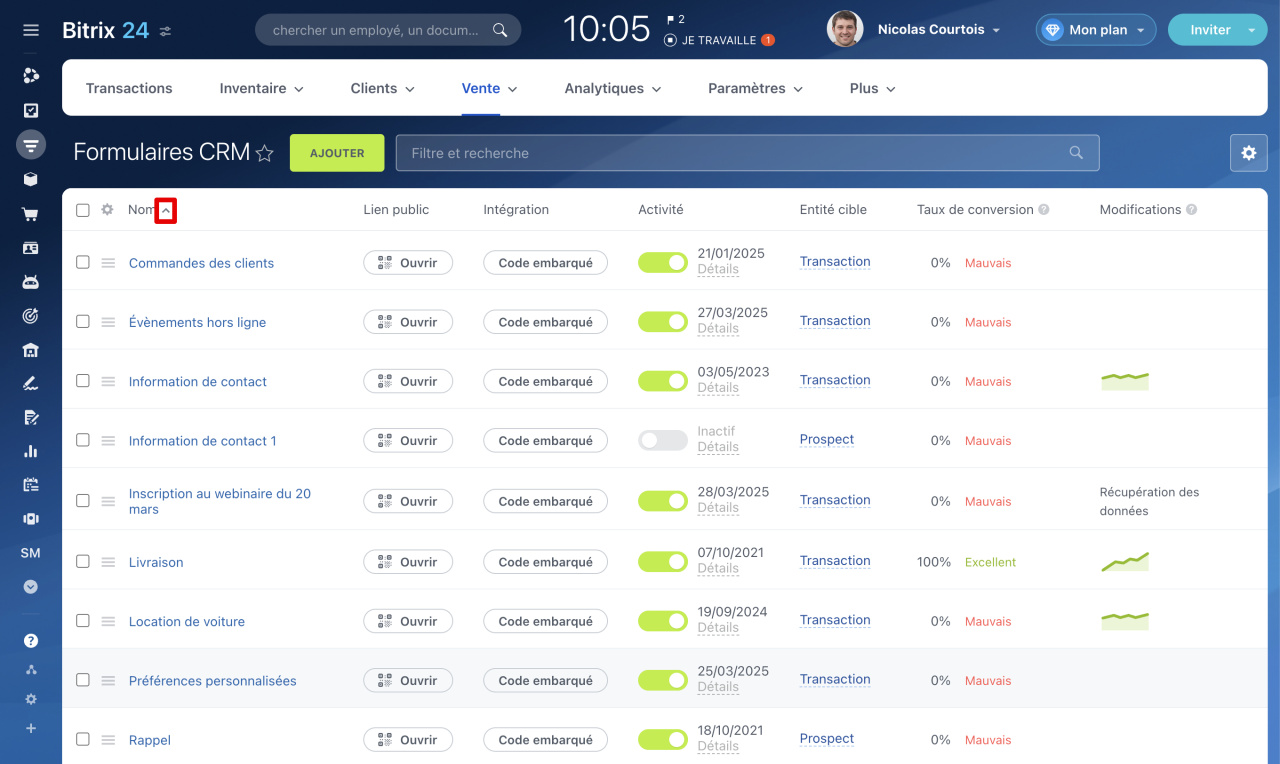This screenshot has height=764, width=1280.
Task: Open the sidebar settings gear icon
Action: pos(31,699)
